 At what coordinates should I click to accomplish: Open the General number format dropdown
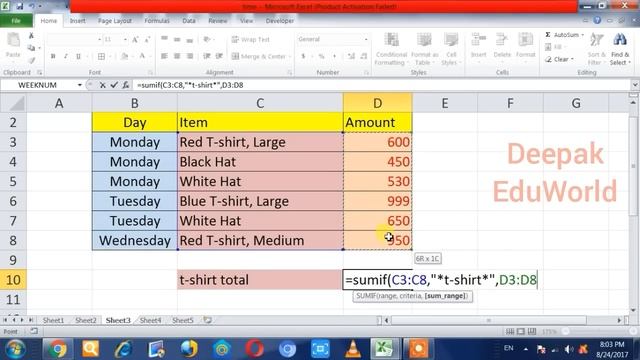366,40
